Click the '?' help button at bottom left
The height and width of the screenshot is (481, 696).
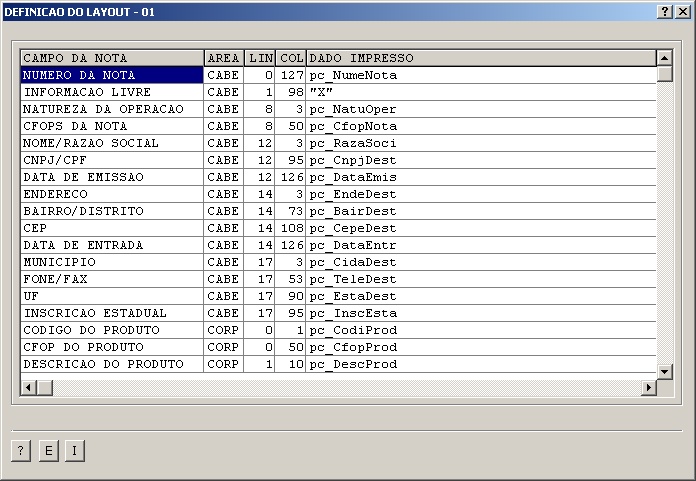pyautogui.click(x=21, y=451)
